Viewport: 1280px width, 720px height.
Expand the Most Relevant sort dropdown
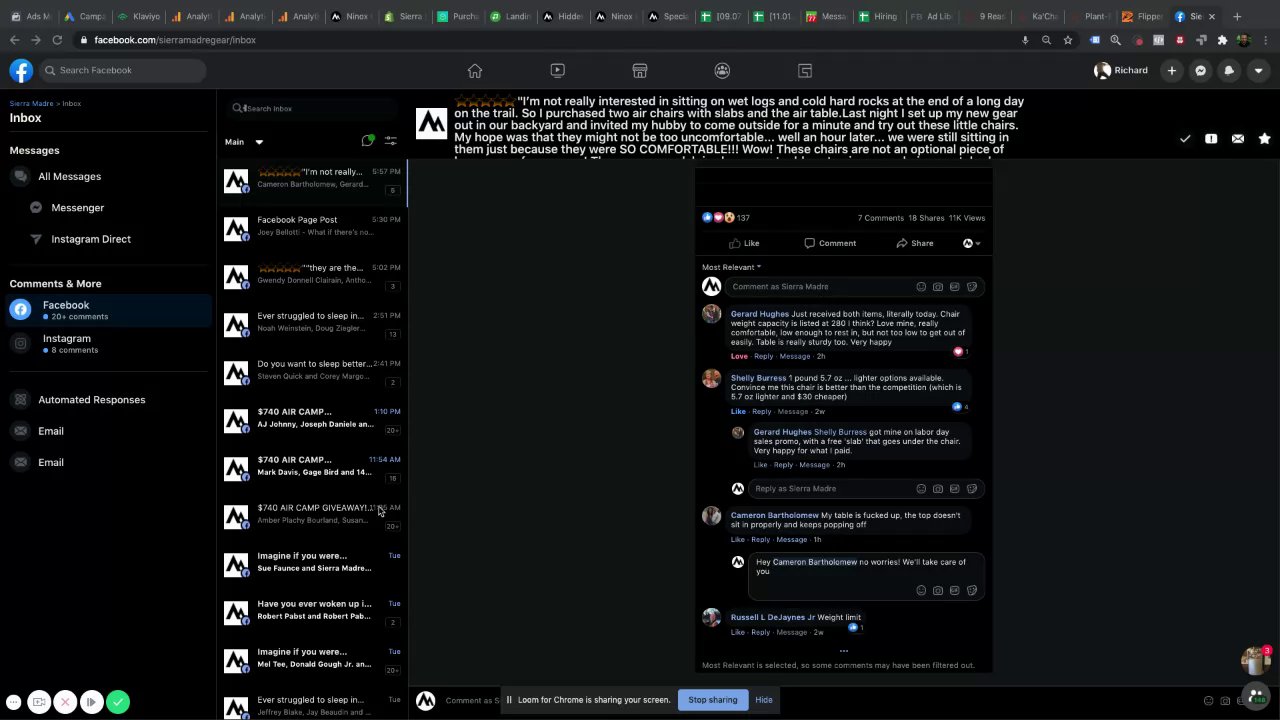pos(731,267)
